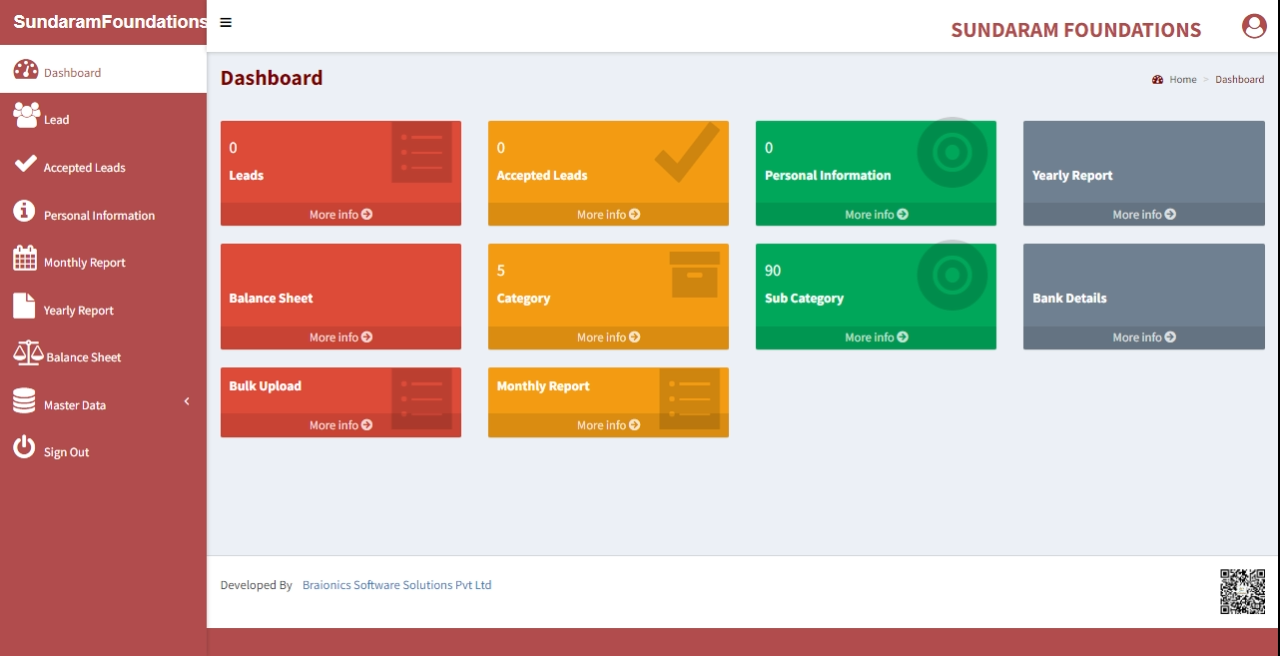Click the Personal Information card title

click(828, 175)
